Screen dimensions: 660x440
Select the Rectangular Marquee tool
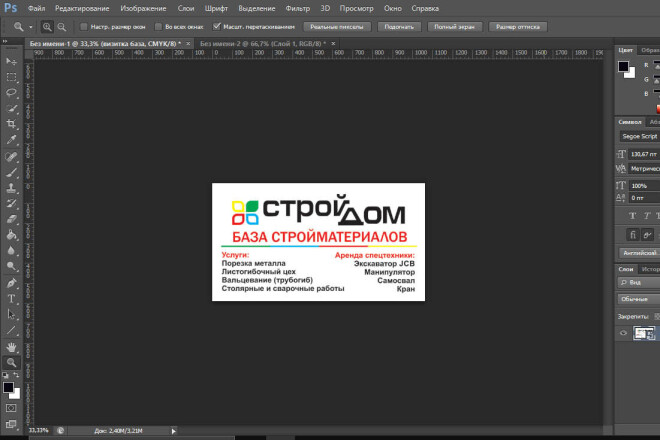tap(11, 77)
